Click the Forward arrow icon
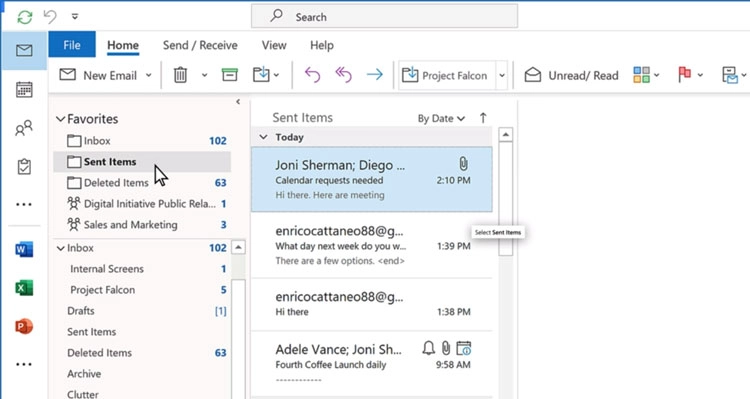Viewport: 750px width, 399px height. 375,75
